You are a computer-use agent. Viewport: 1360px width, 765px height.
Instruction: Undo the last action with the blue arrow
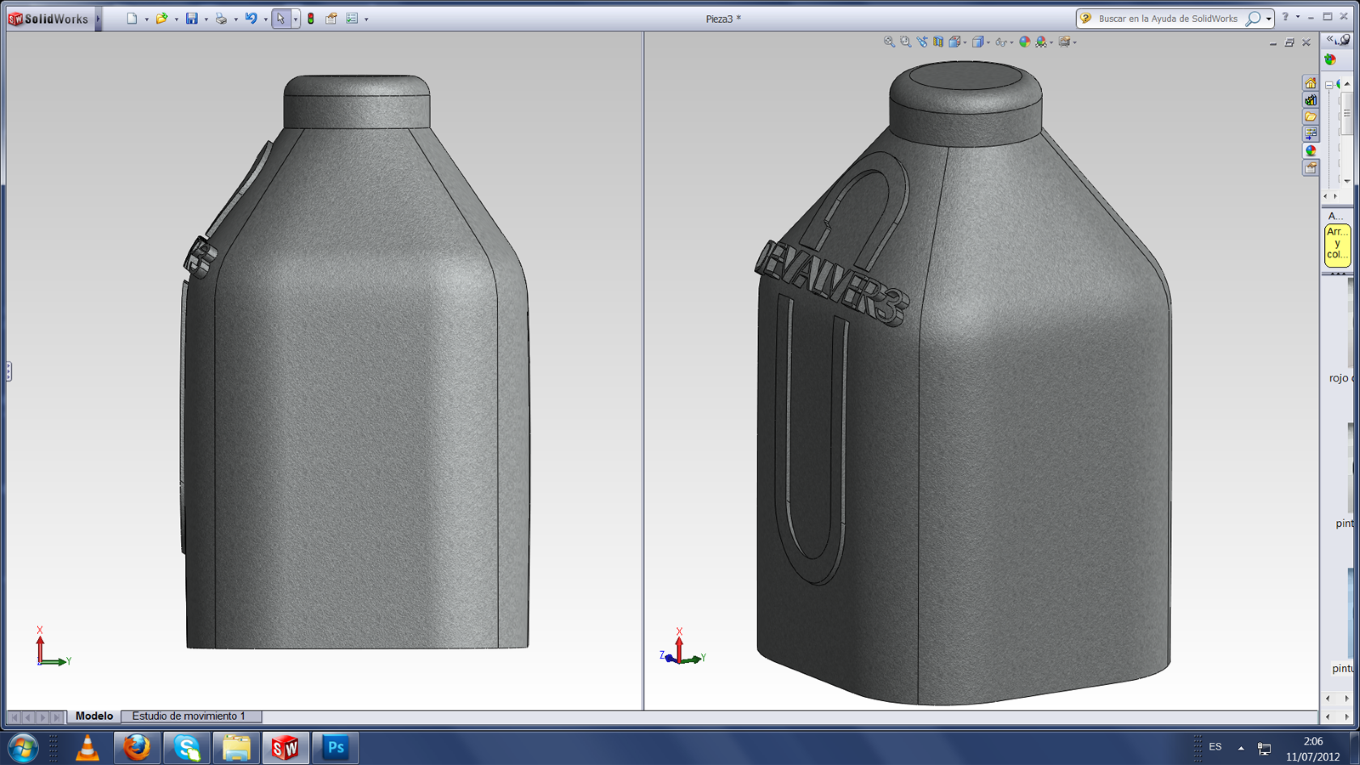click(x=251, y=19)
